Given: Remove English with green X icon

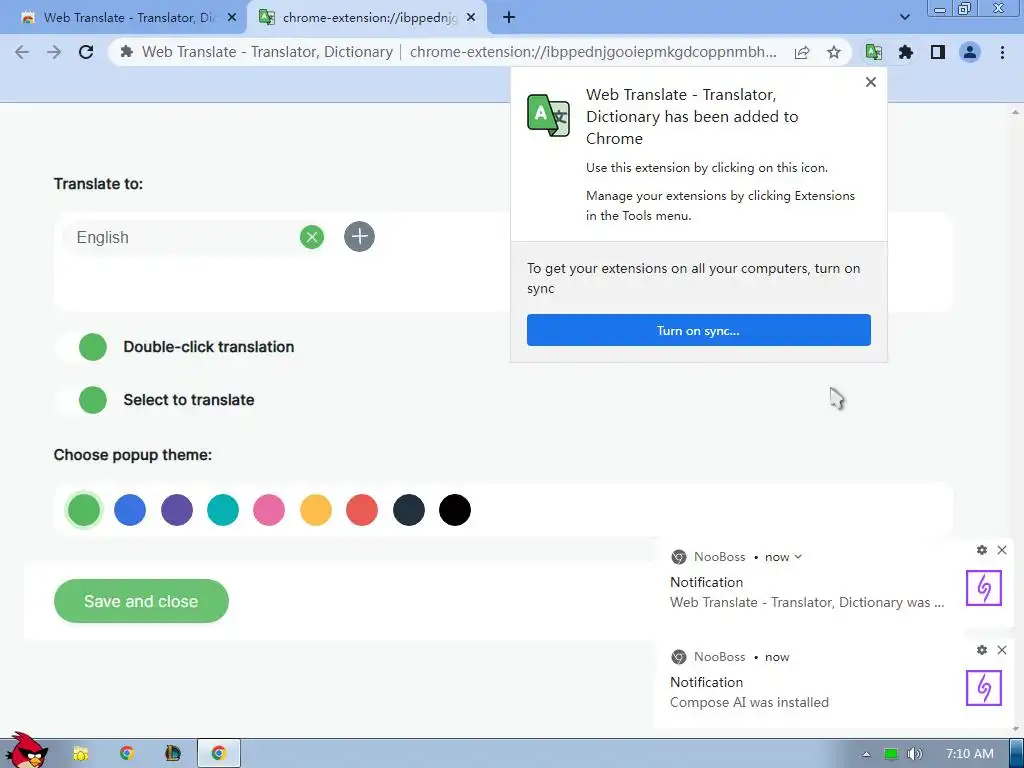Looking at the screenshot, I should coord(312,237).
